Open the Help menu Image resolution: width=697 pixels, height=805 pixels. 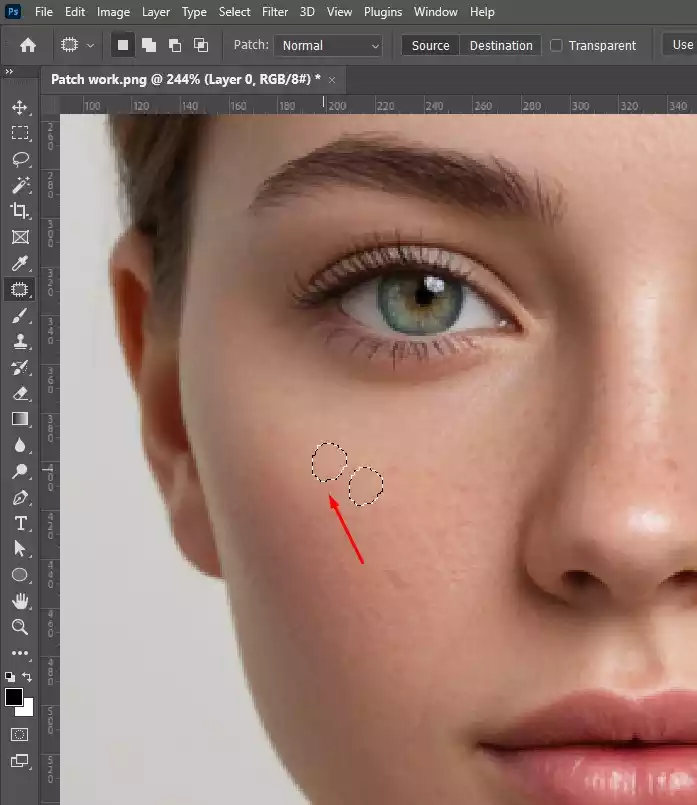[x=482, y=12]
